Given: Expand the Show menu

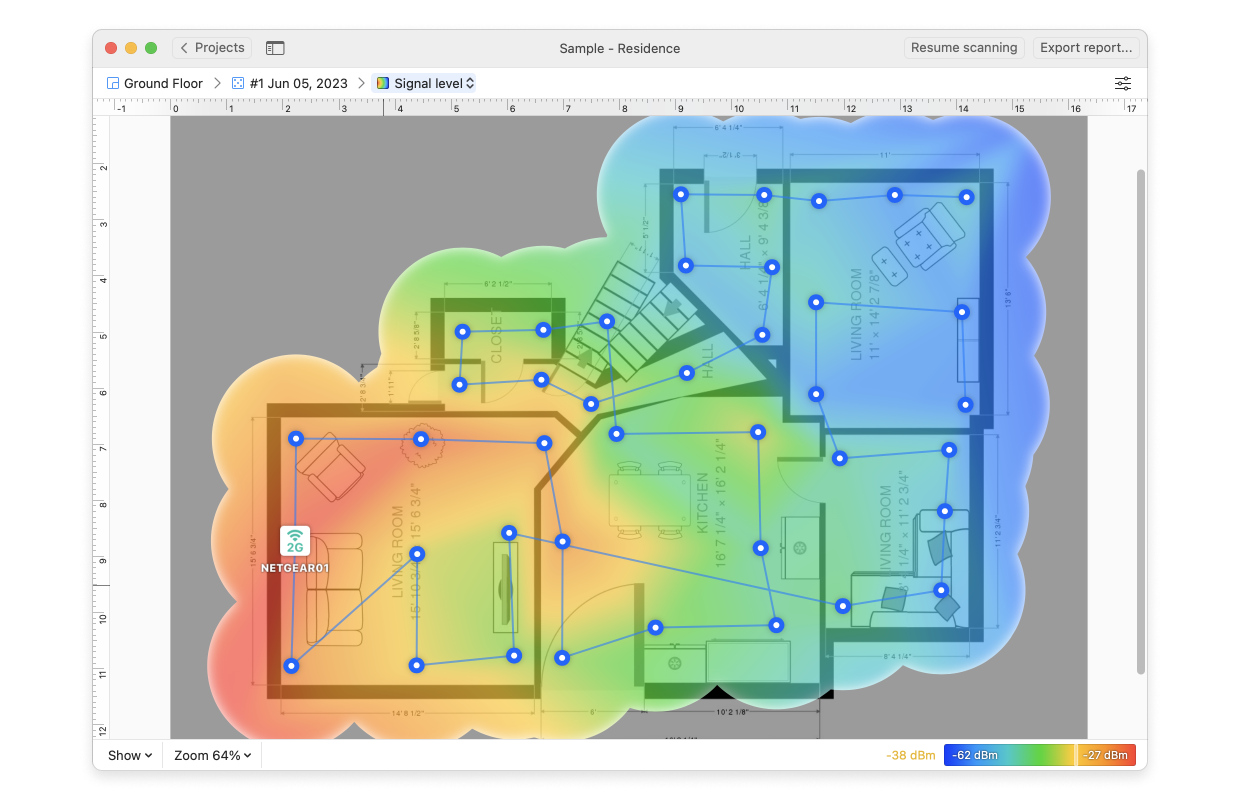Looking at the screenshot, I should tap(130, 756).
